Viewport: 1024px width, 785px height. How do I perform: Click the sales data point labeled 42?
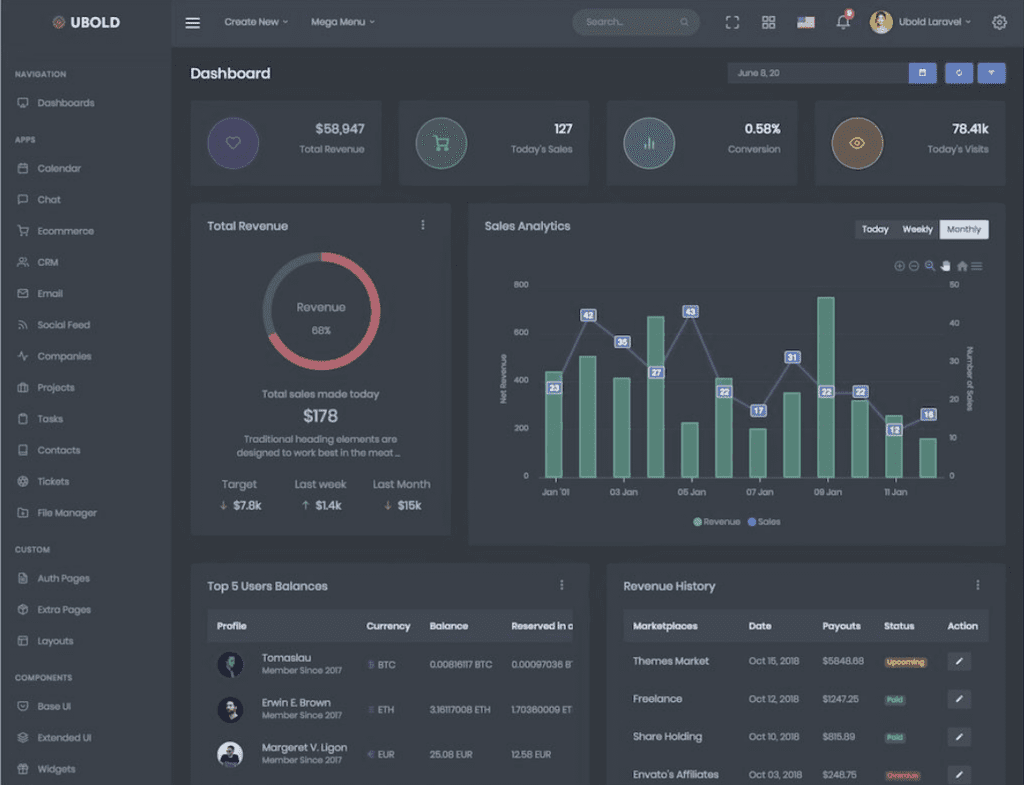(588, 315)
